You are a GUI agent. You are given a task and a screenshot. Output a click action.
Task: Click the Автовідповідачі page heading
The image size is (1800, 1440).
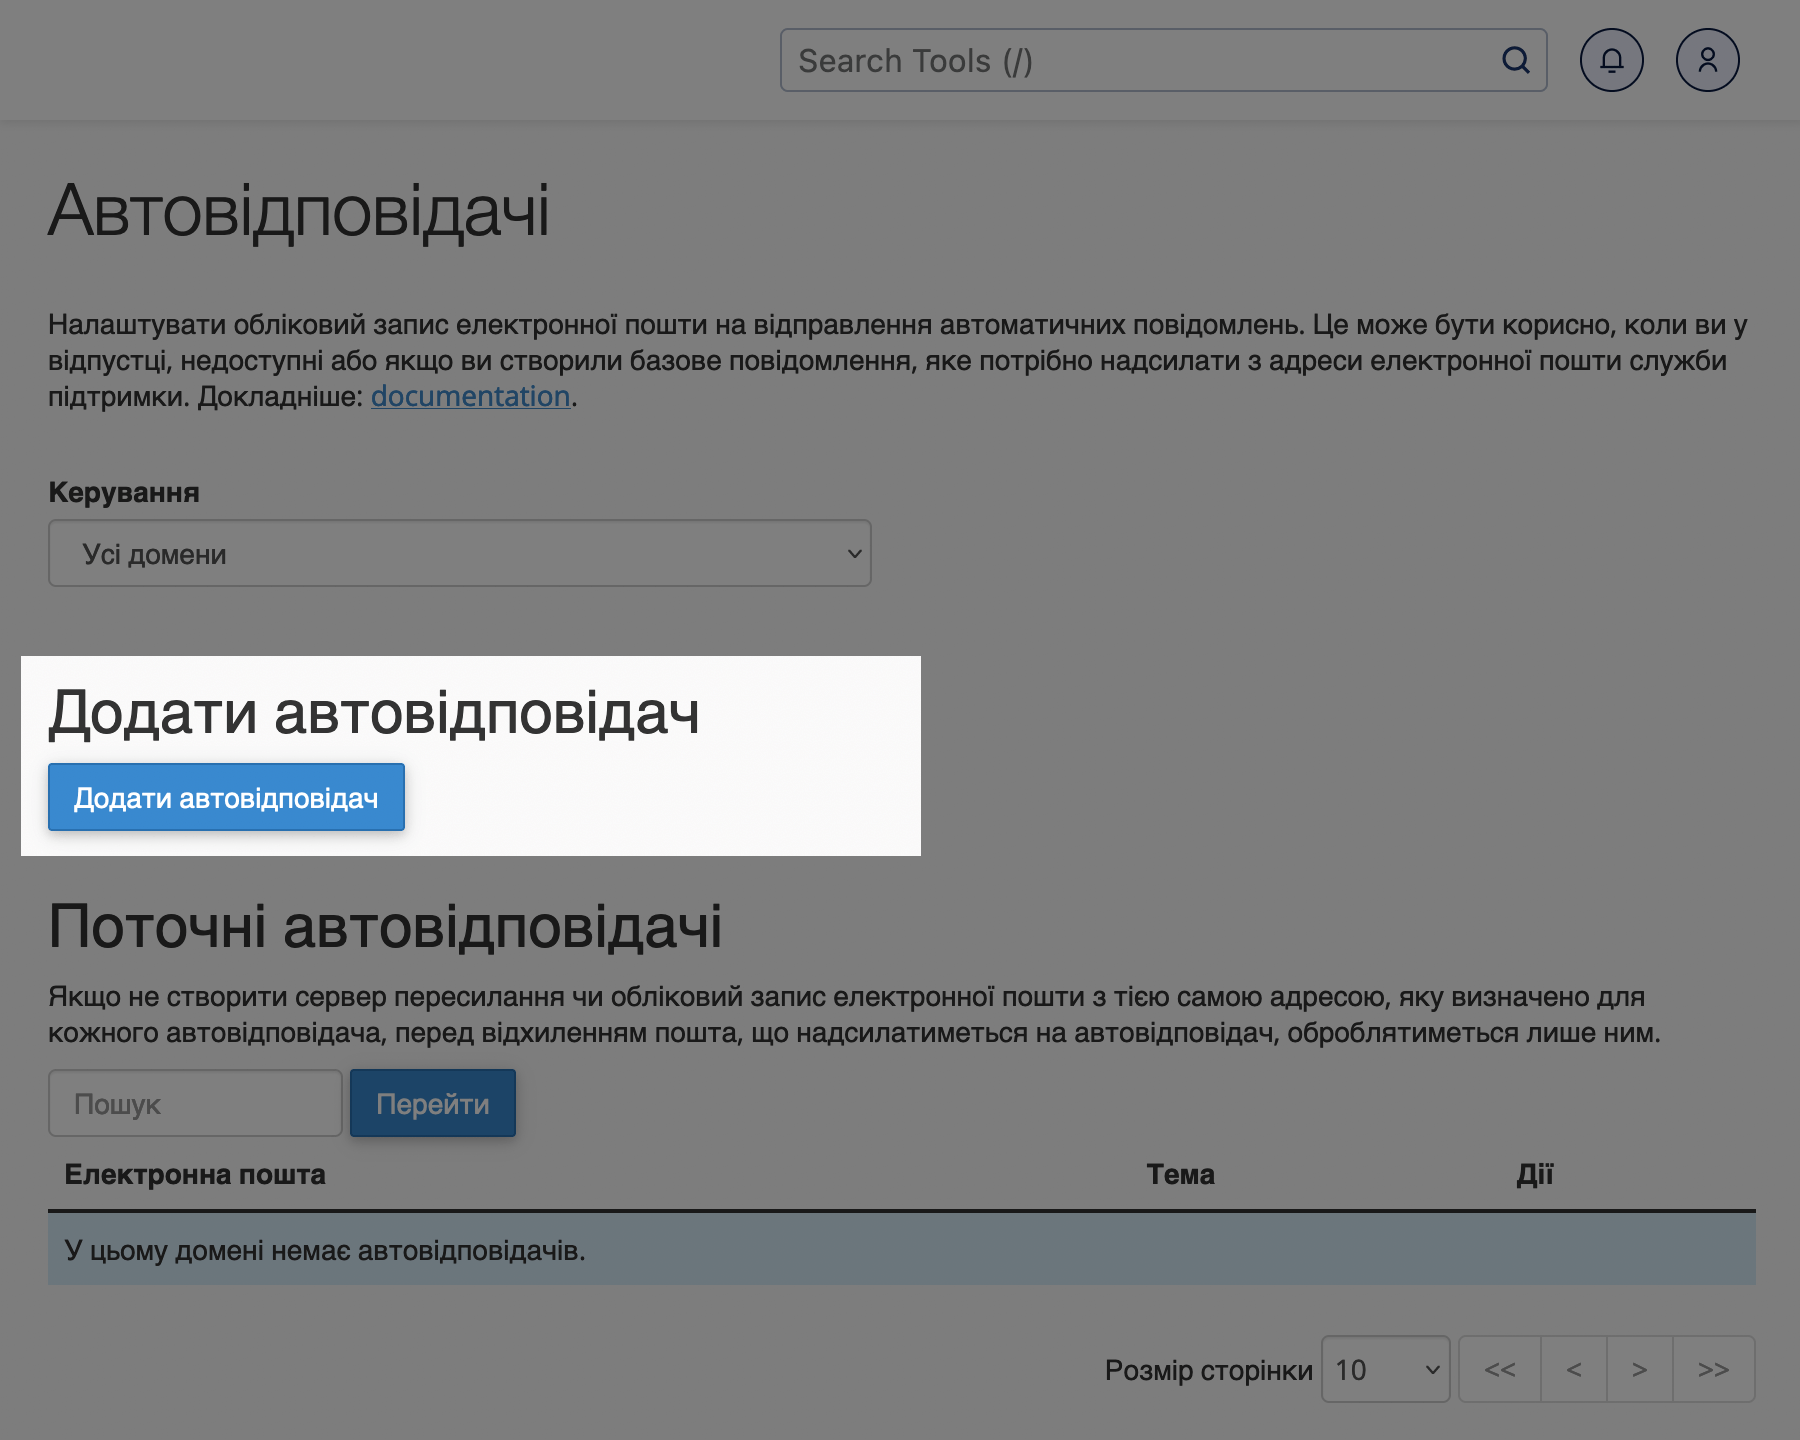click(x=299, y=211)
